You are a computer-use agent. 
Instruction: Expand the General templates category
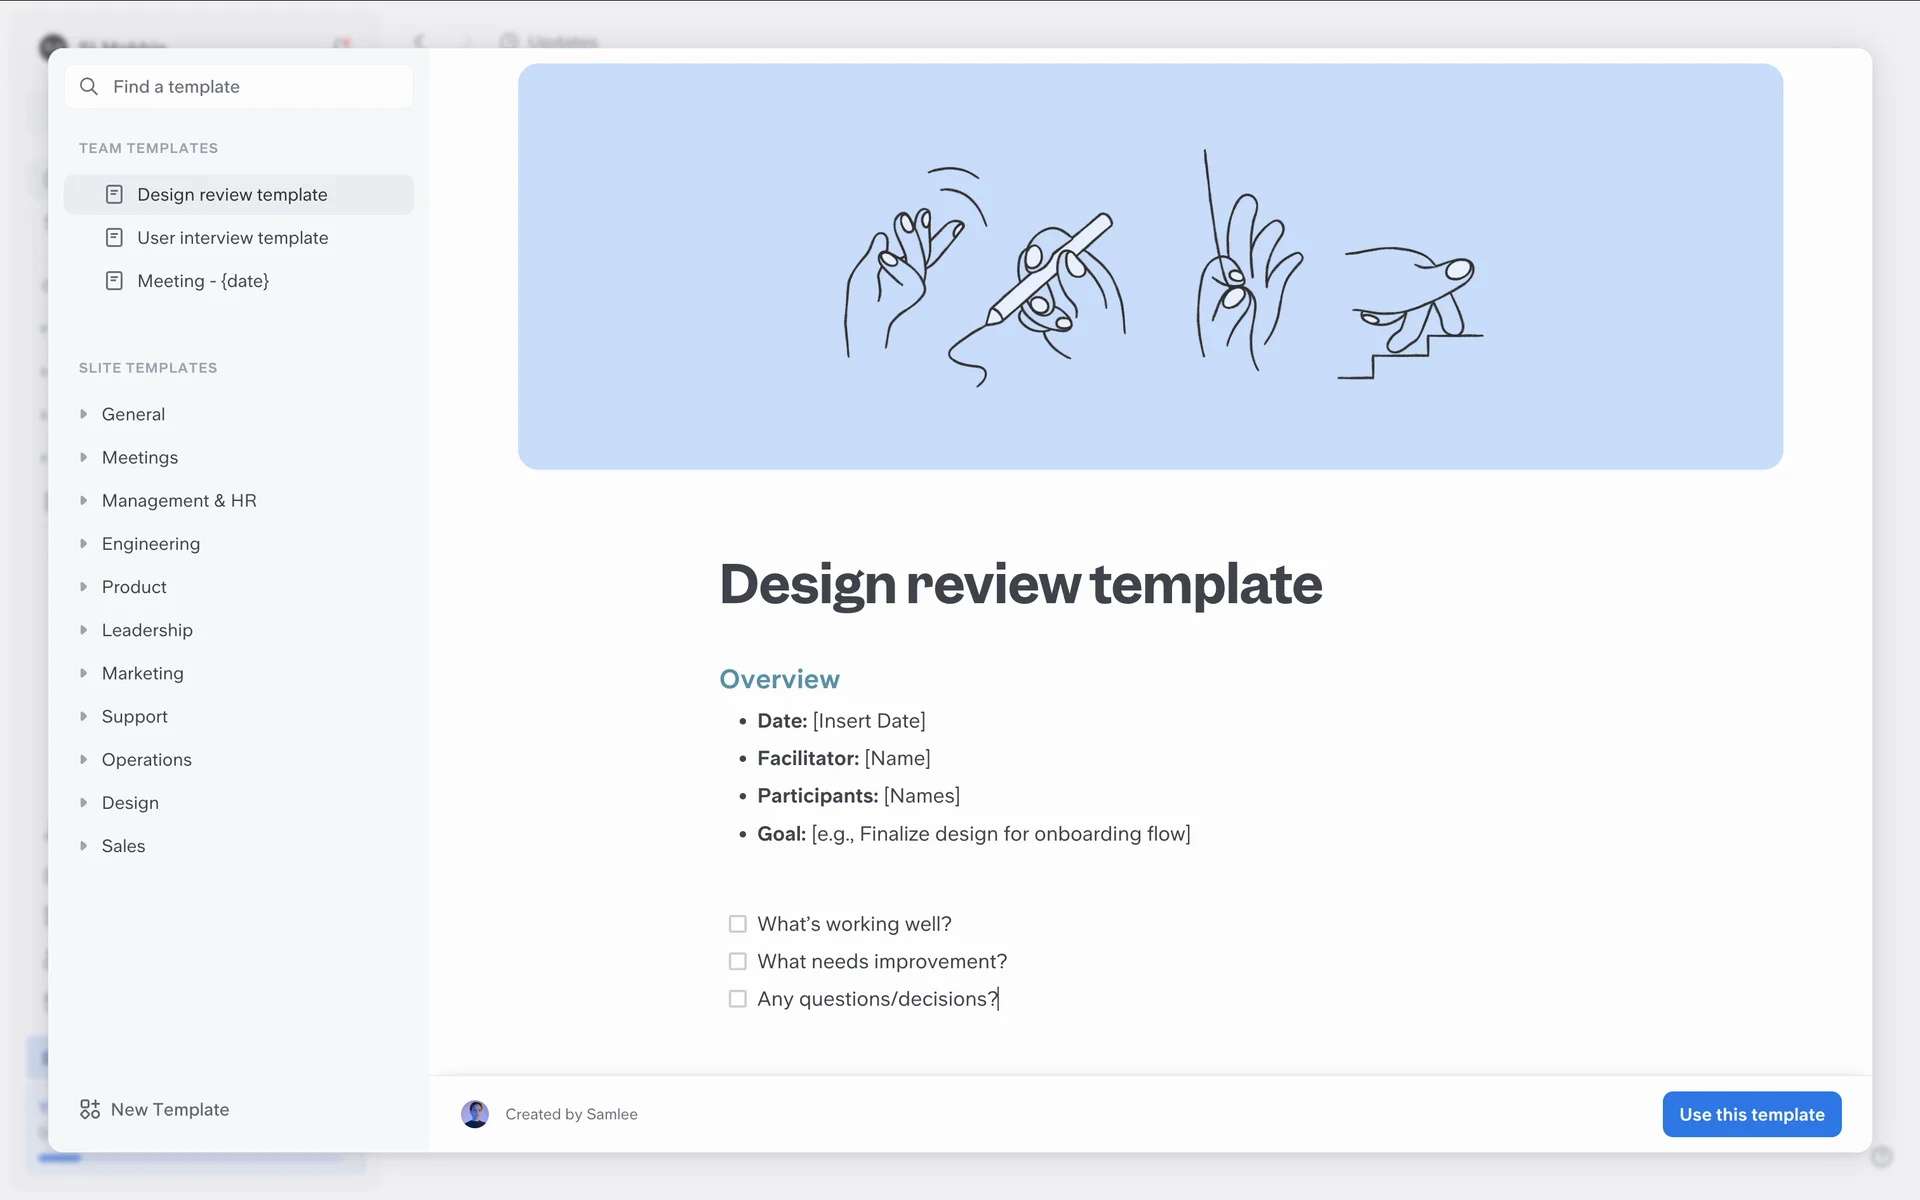[84, 414]
